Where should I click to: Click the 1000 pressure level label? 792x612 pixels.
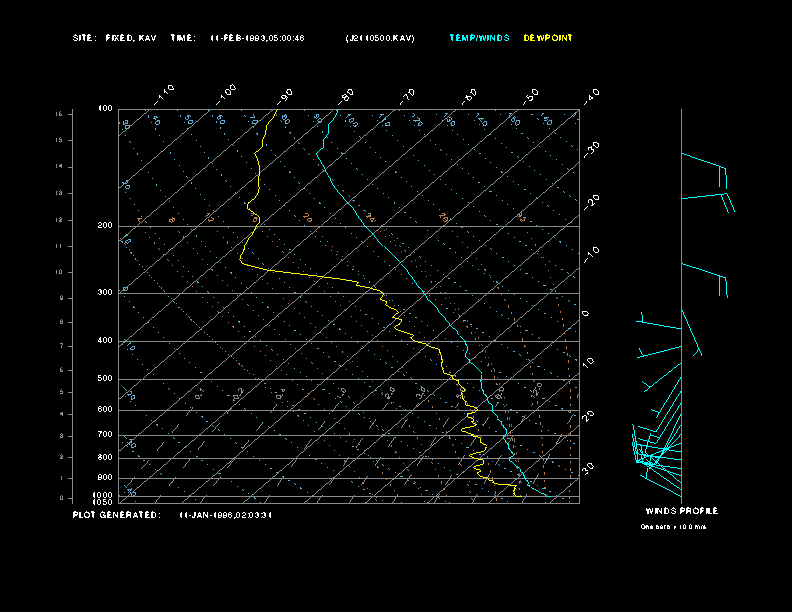[x=103, y=495]
